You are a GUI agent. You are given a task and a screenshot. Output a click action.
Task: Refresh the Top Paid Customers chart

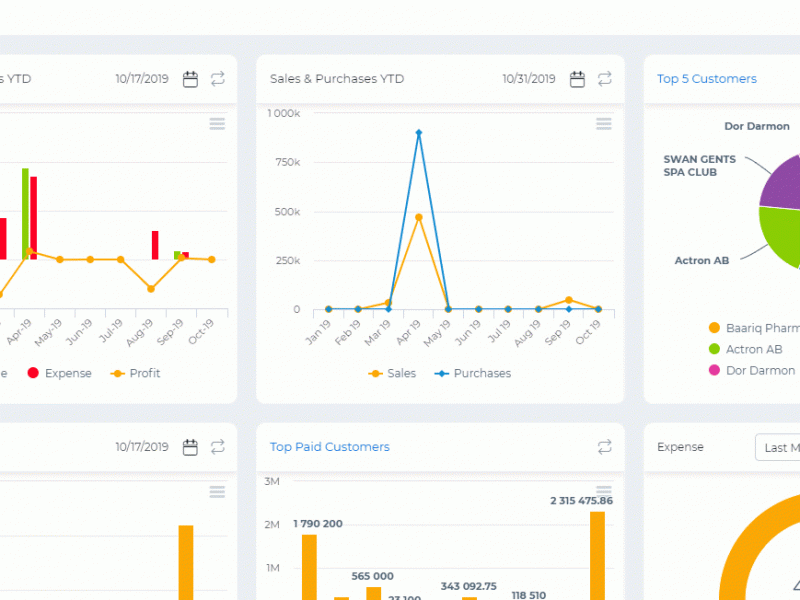click(605, 447)
